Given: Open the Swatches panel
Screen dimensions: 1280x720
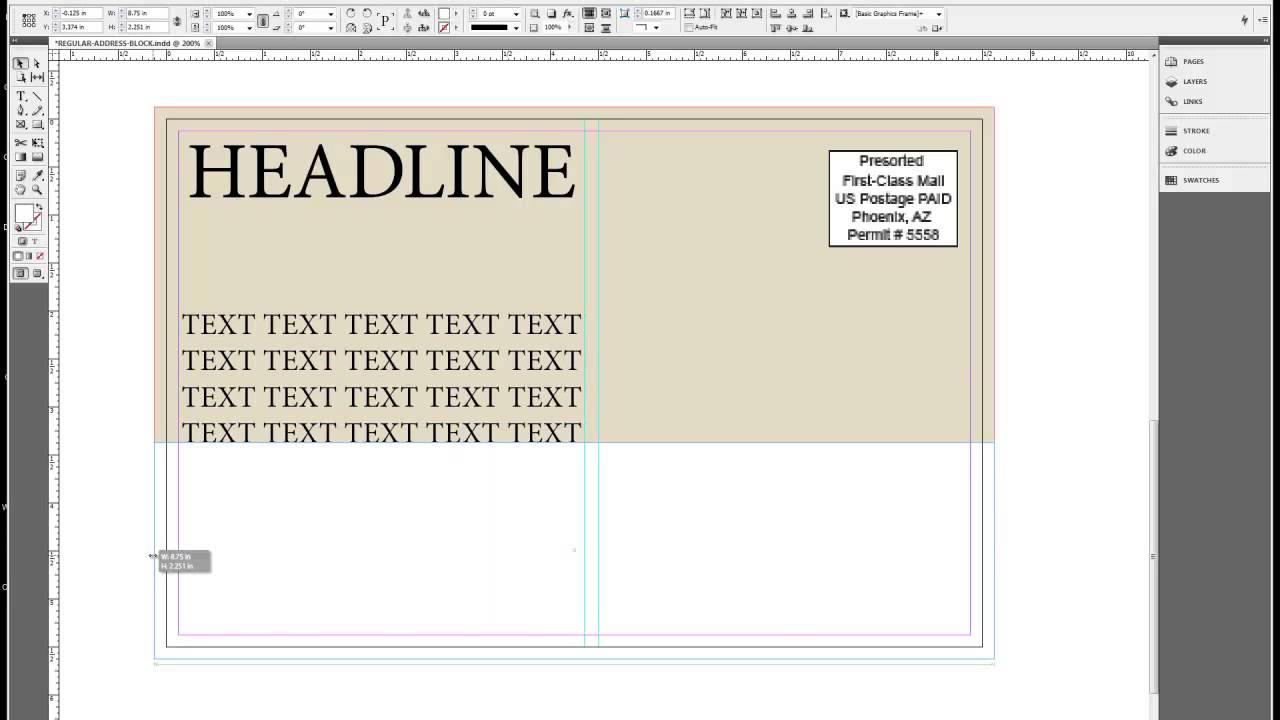Looking at the screenshot, I should click(1191, 180).
